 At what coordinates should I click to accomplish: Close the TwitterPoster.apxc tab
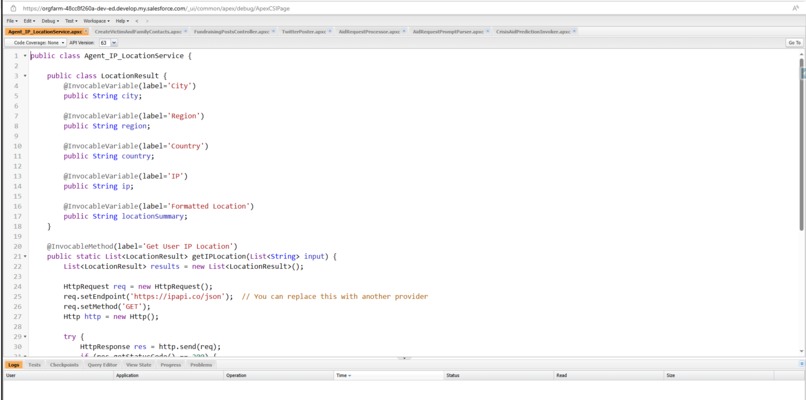pyautogui.click(x=330, y=31)
